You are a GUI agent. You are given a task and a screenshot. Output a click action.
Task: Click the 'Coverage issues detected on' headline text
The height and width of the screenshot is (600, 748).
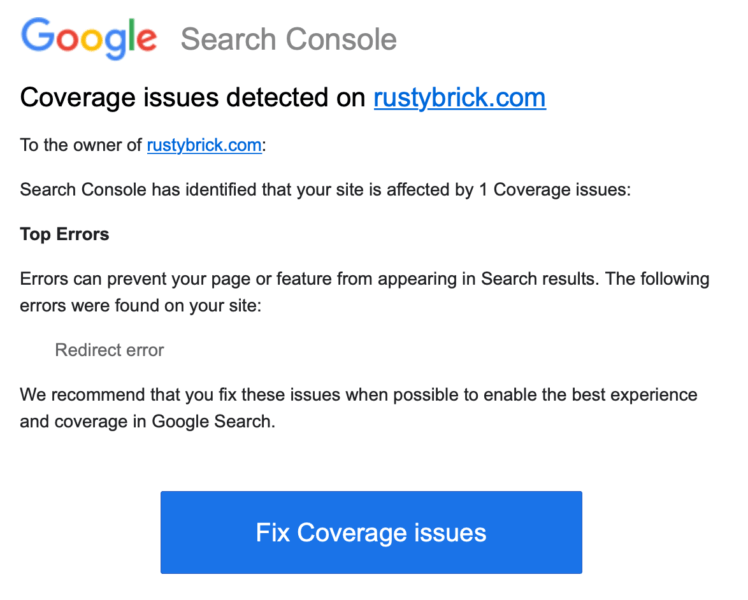click(x=194, y=98)
